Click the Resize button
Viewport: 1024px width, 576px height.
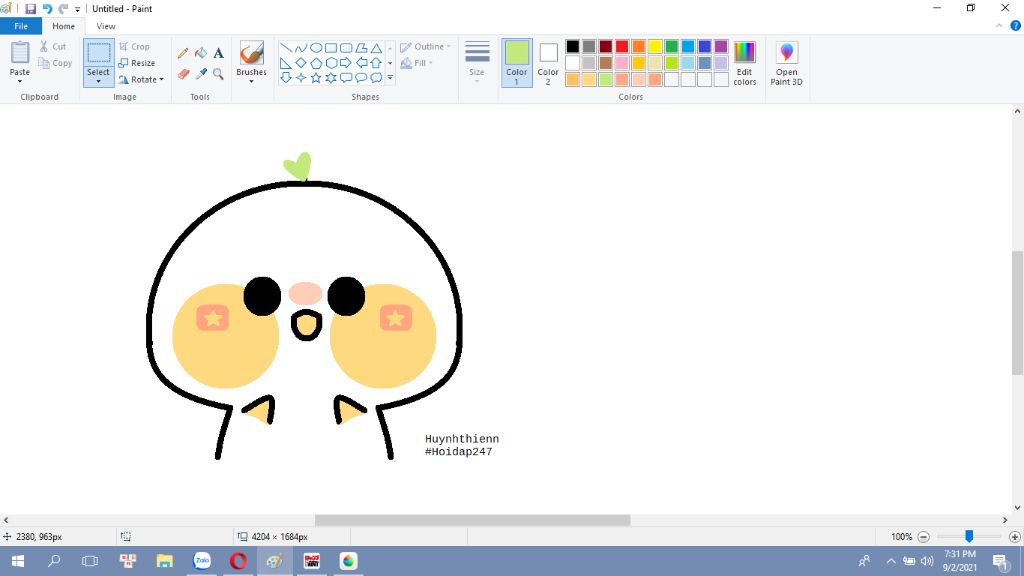(136, 63)
